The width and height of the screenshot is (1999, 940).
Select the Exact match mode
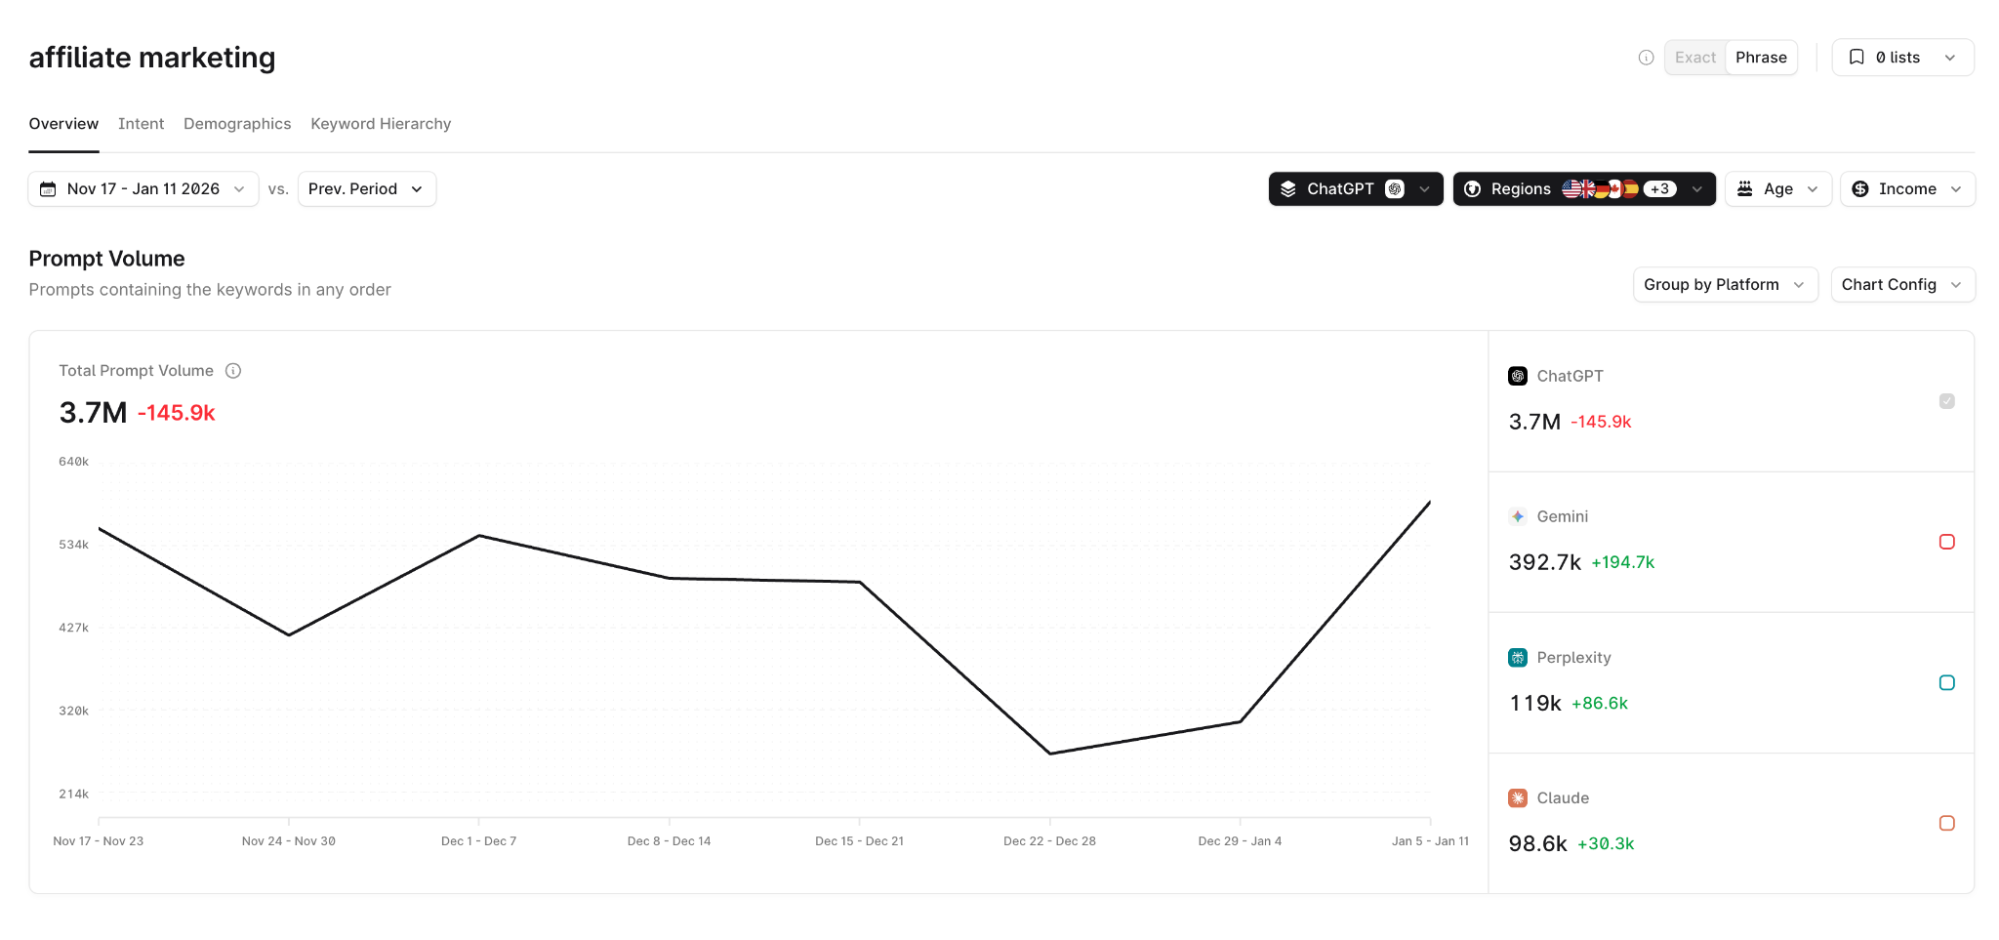click(x=1695, y=58)
